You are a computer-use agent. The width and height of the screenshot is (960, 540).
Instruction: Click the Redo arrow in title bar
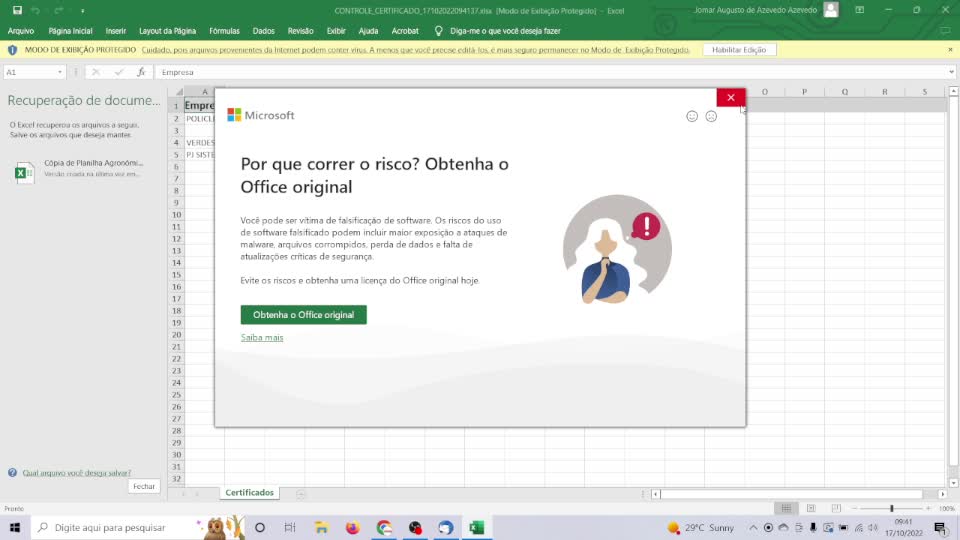point(59,10)
